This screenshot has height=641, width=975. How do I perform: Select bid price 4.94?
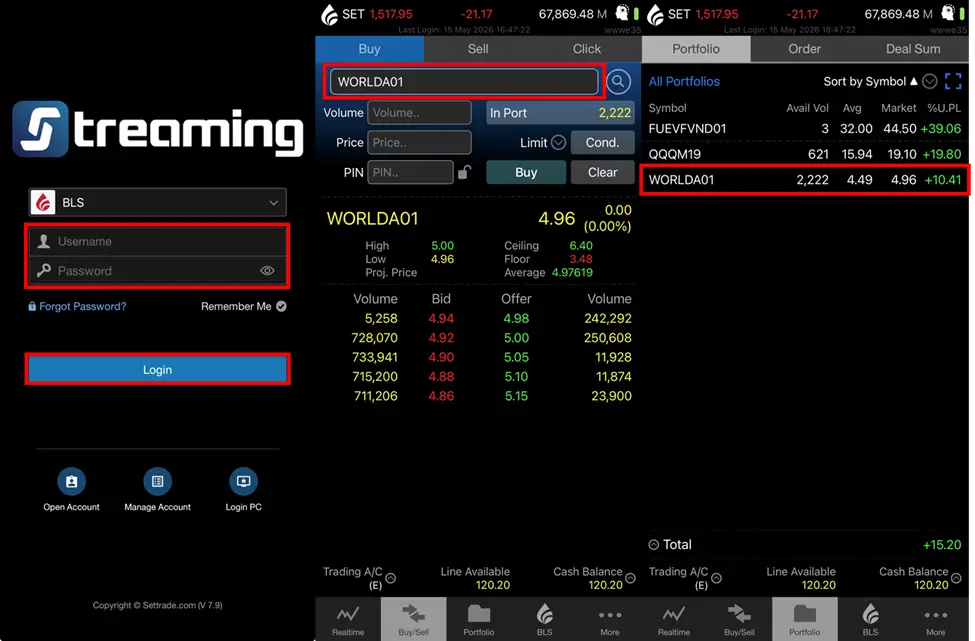coord(441,318)
